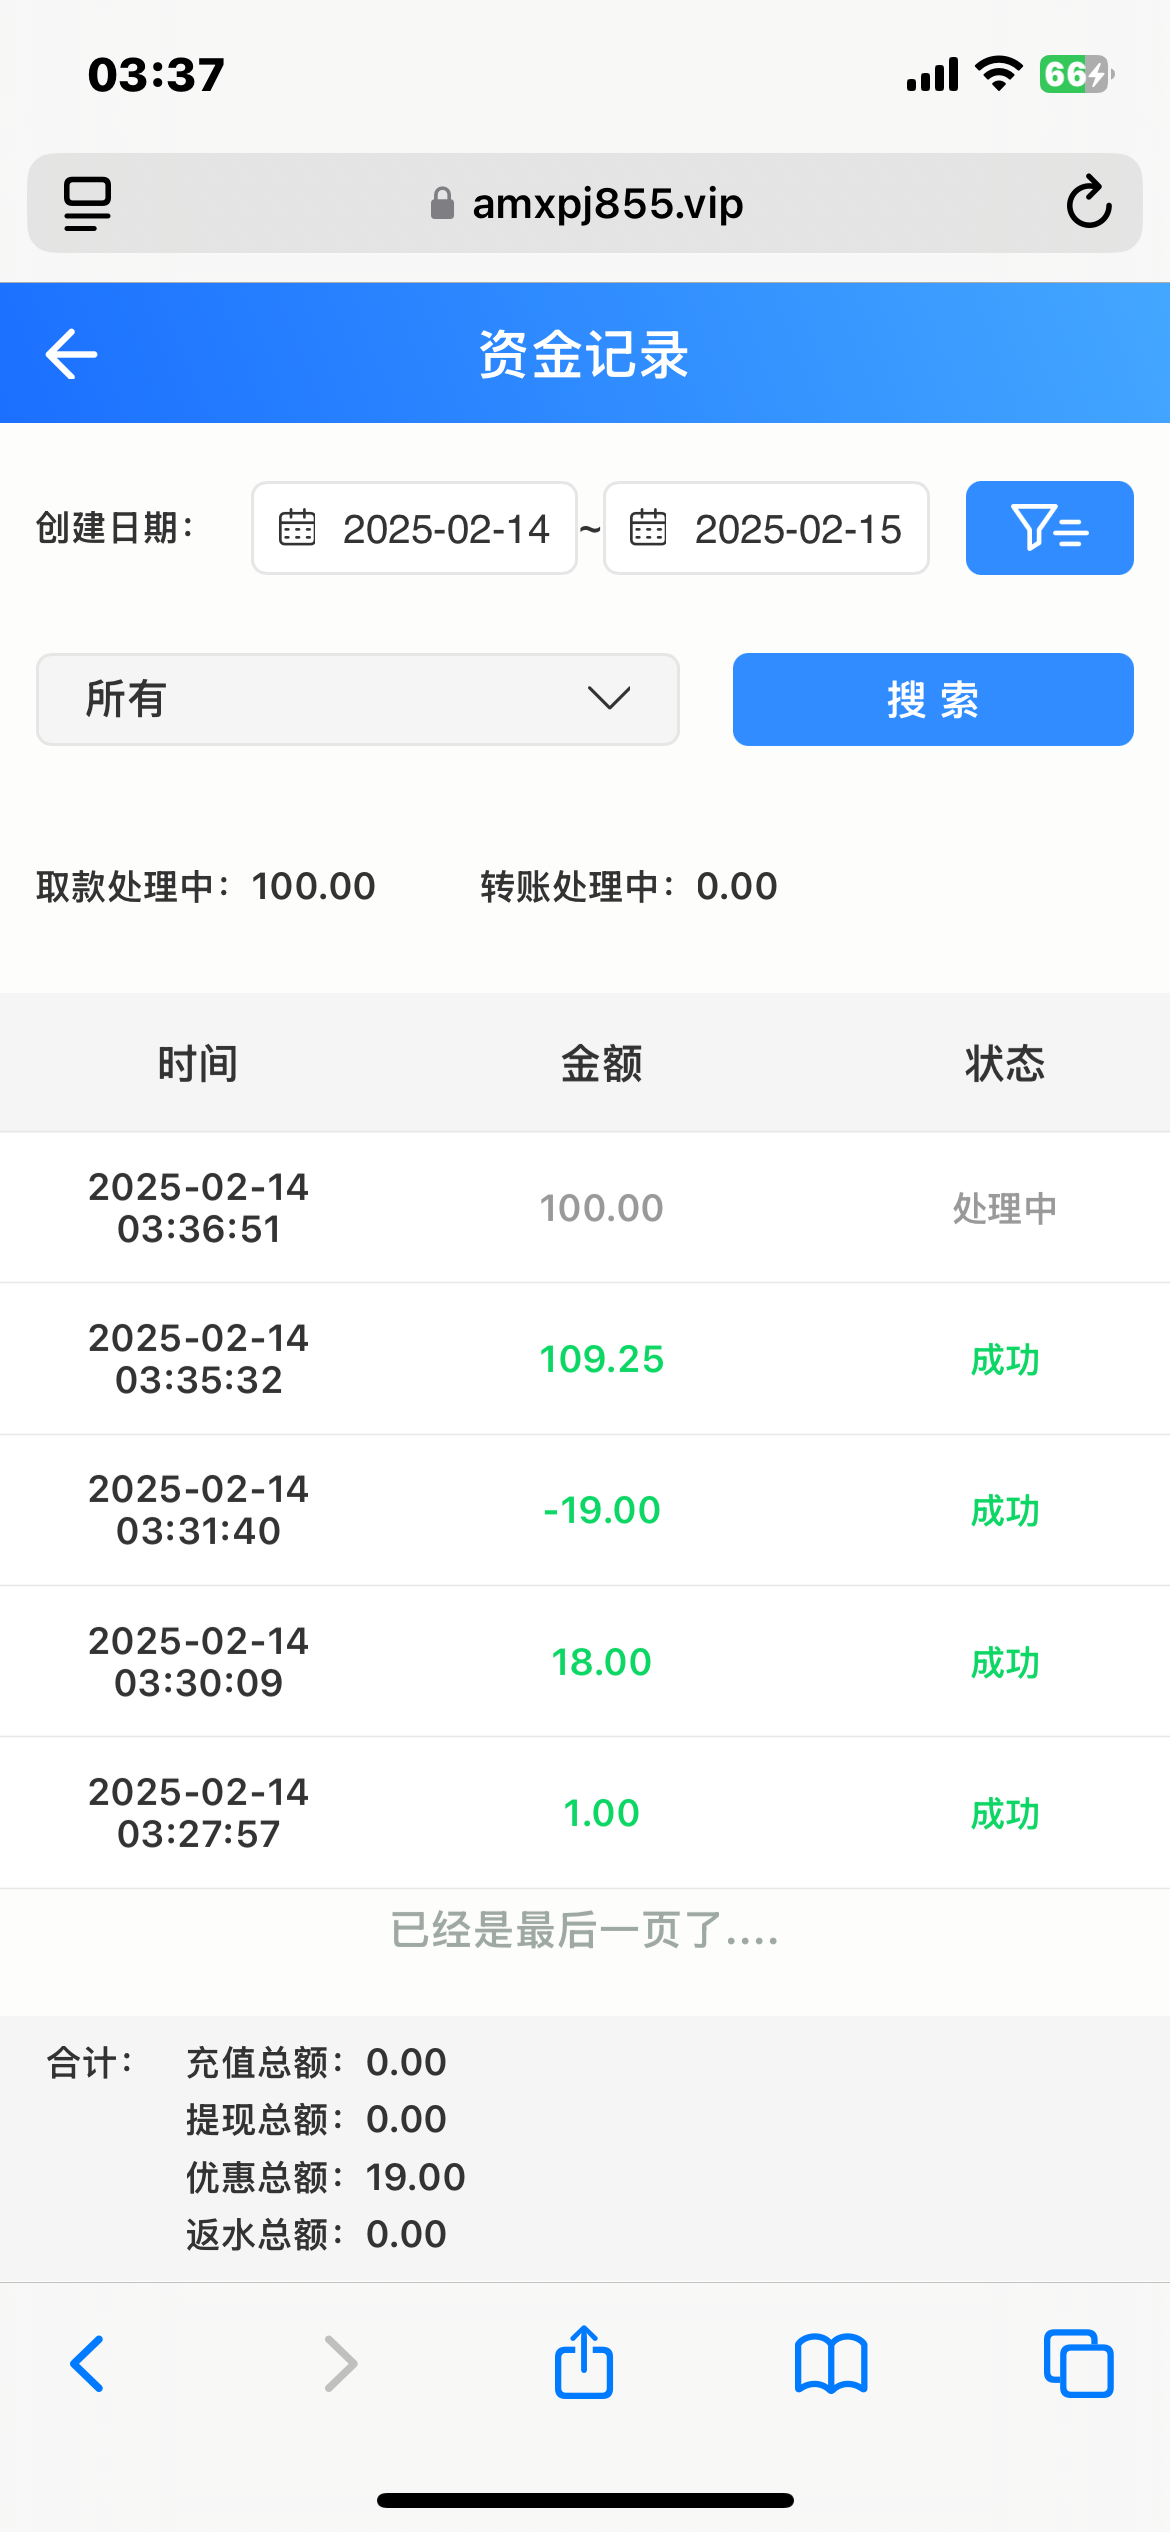Open the filter options button
The image size is (1170, 2532).
1049,528
